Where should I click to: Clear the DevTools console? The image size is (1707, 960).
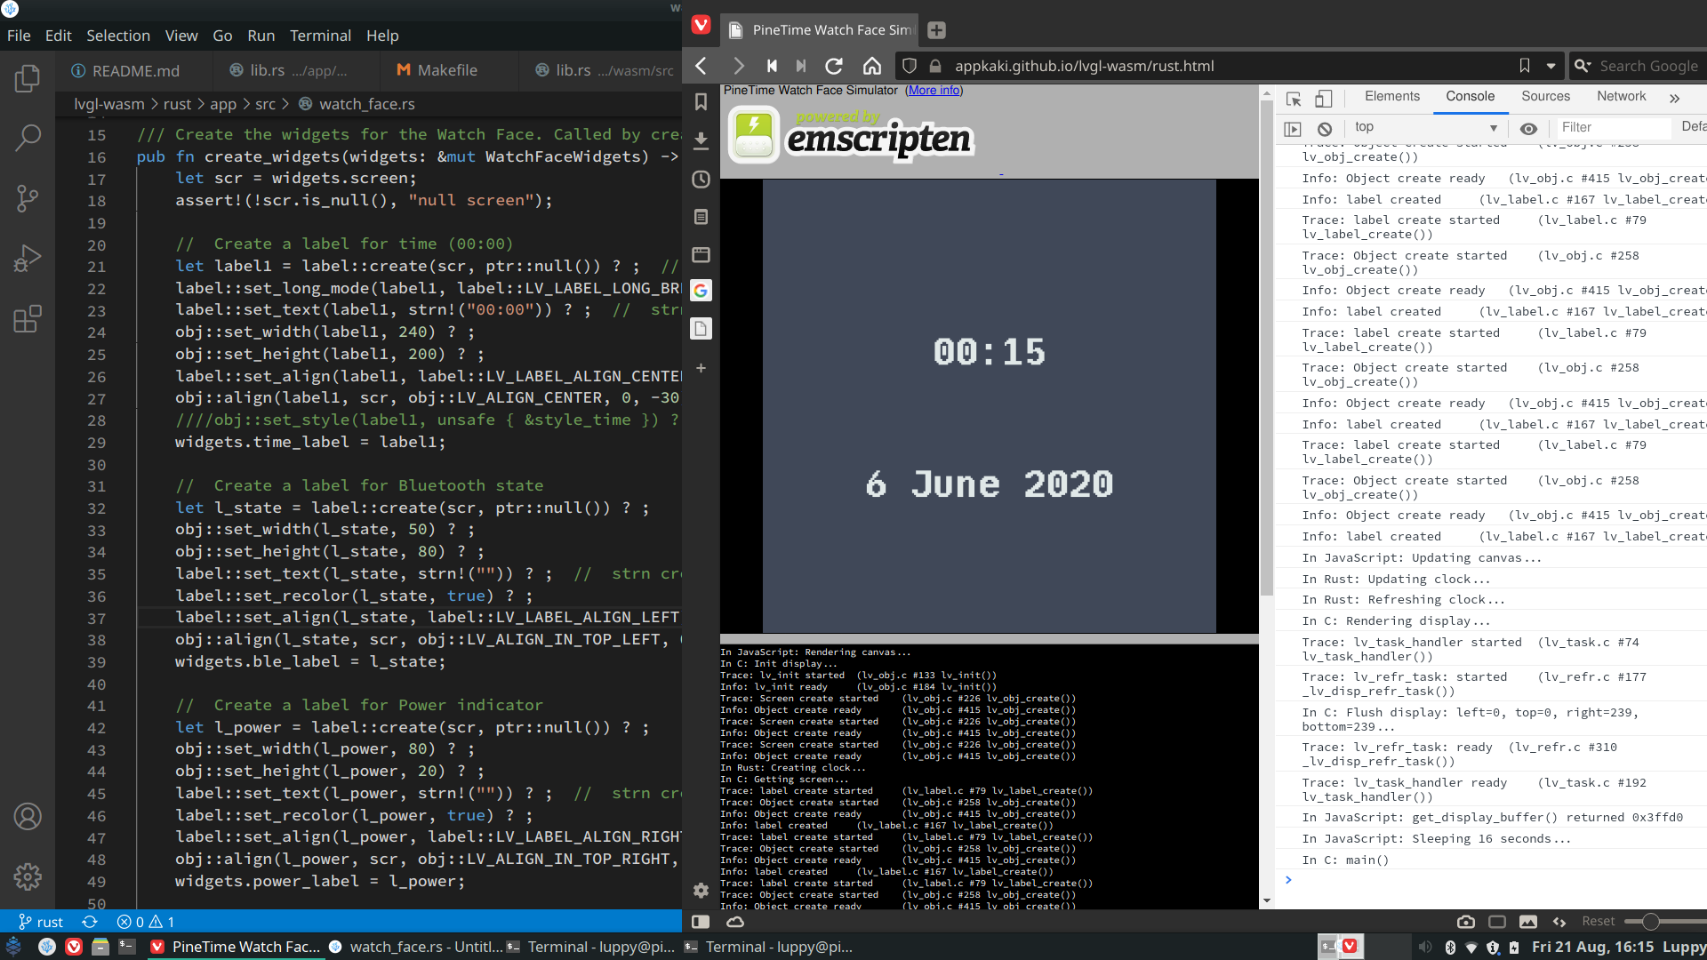(1324, 128)
